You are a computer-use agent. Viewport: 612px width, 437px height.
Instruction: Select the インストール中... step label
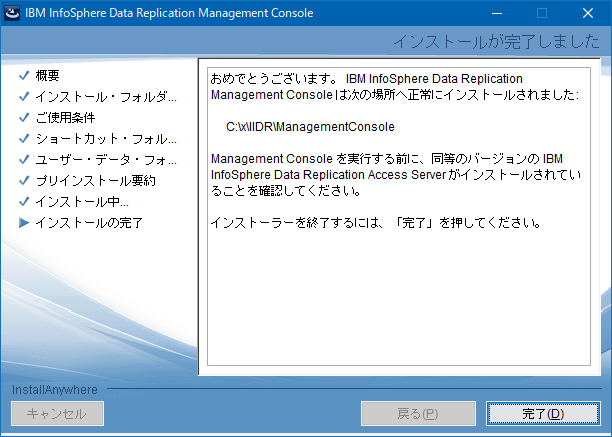(x=82, y=202)
